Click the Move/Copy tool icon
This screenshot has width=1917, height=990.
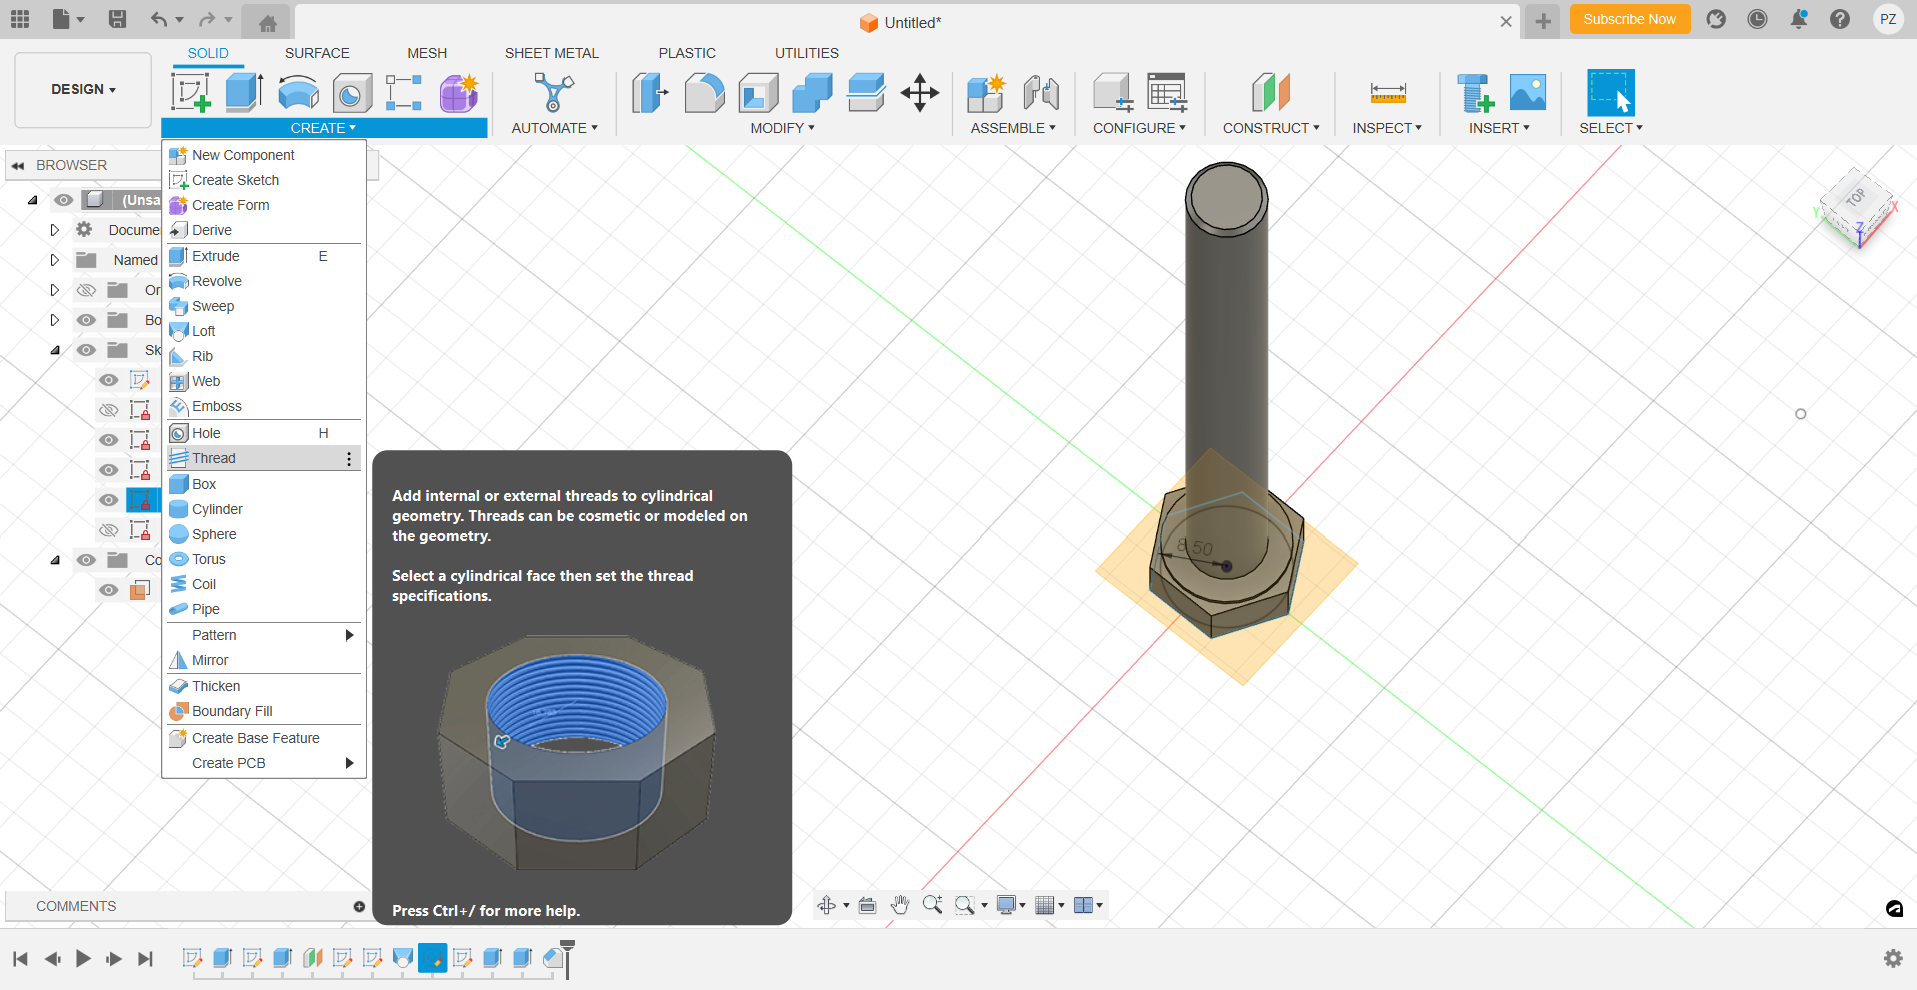(919, 93)
